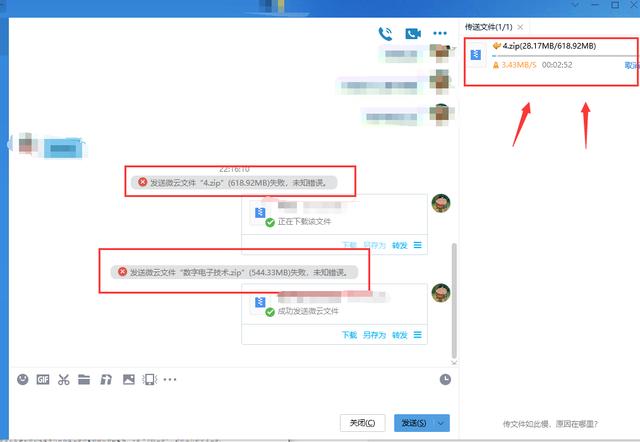Click the 正在下载该文件 status text
640x442 pixels.
click(x=304, y=222)
